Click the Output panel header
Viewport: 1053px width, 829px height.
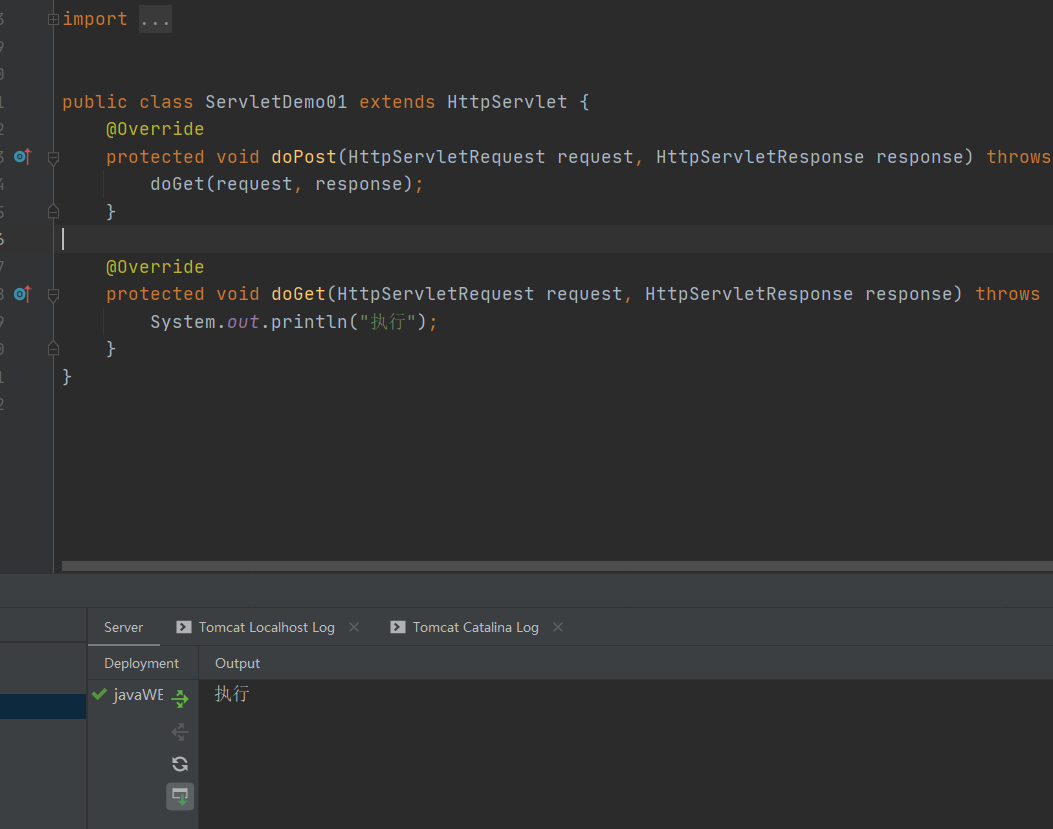pos(237,663)
